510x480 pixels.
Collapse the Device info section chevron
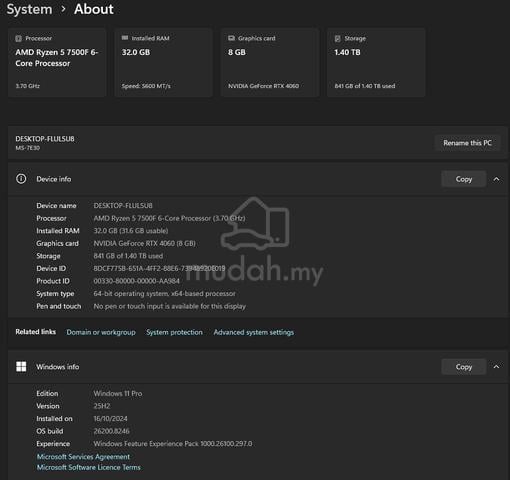496,179
